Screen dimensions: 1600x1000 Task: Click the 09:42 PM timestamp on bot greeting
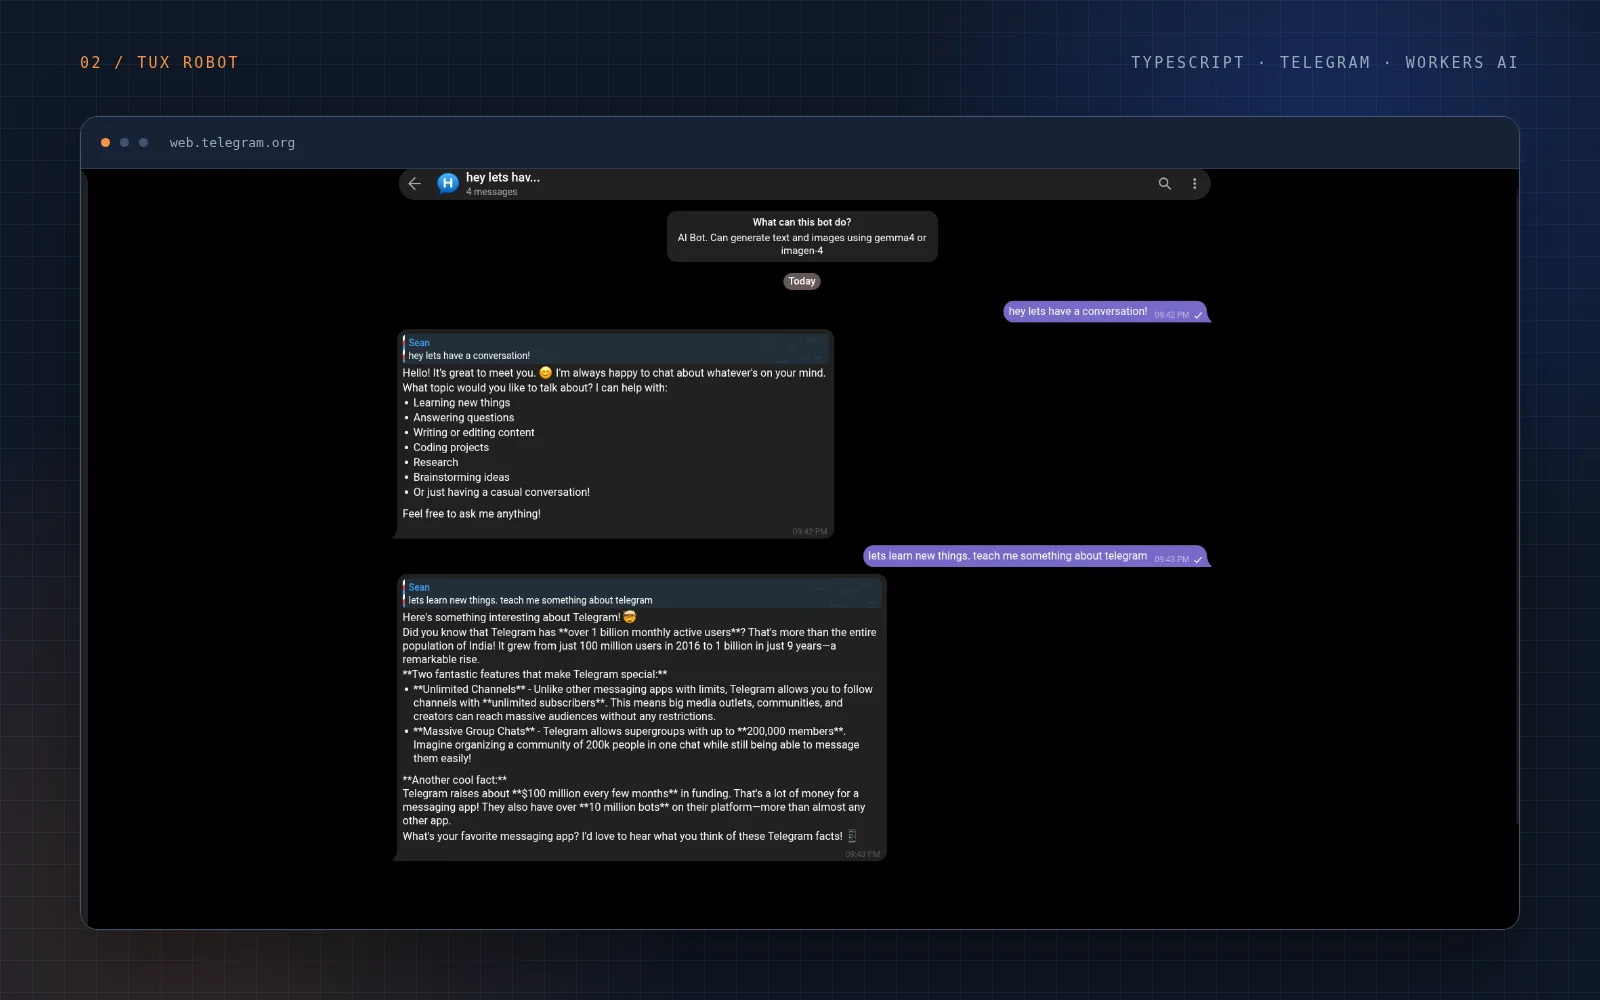pos(810,531)
